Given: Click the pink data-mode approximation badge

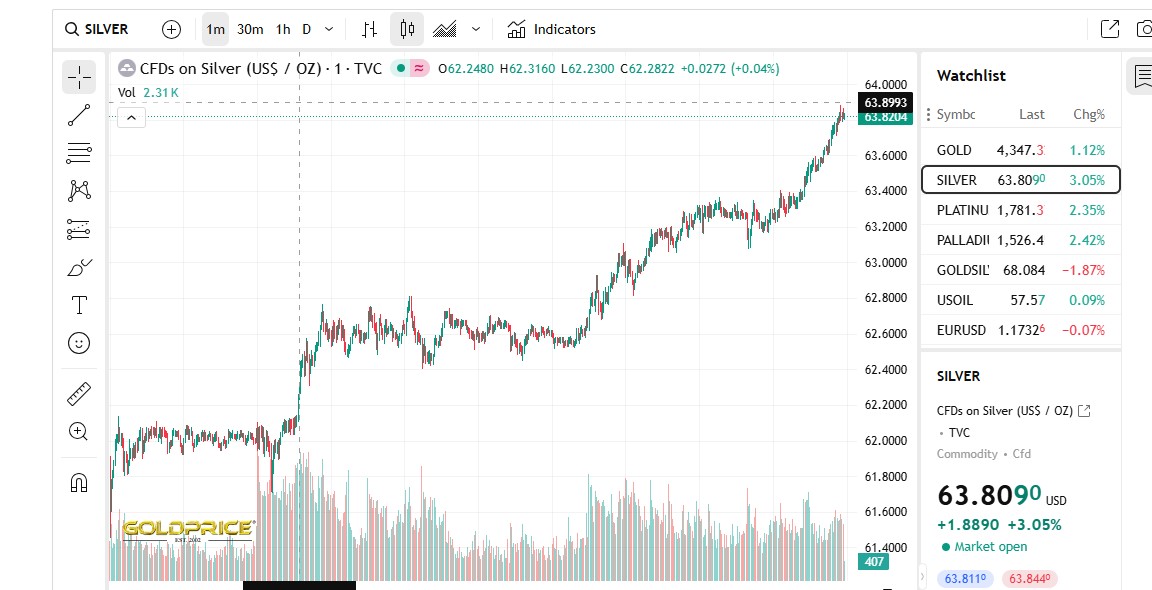Looking at the screenshot, I should (x=420, y=68).
